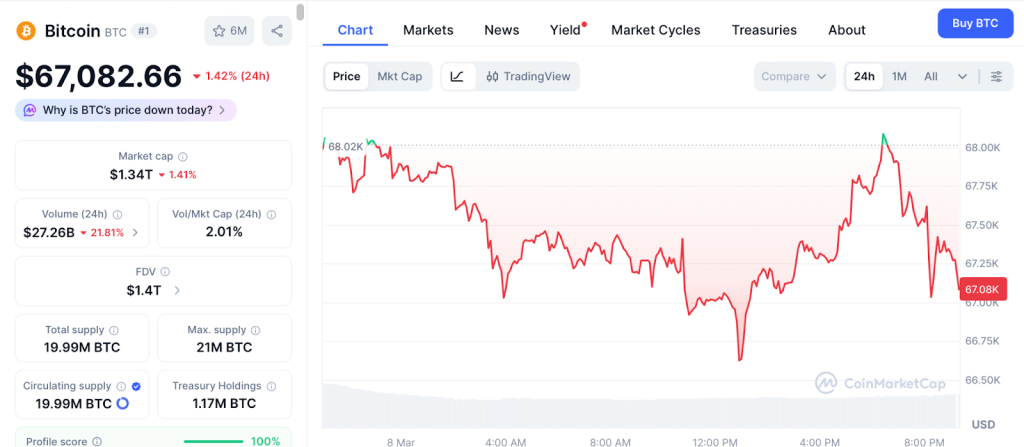Open the Markets tab
The image size is (1024, 447).
pyautogui.click(x=428, y=30)
